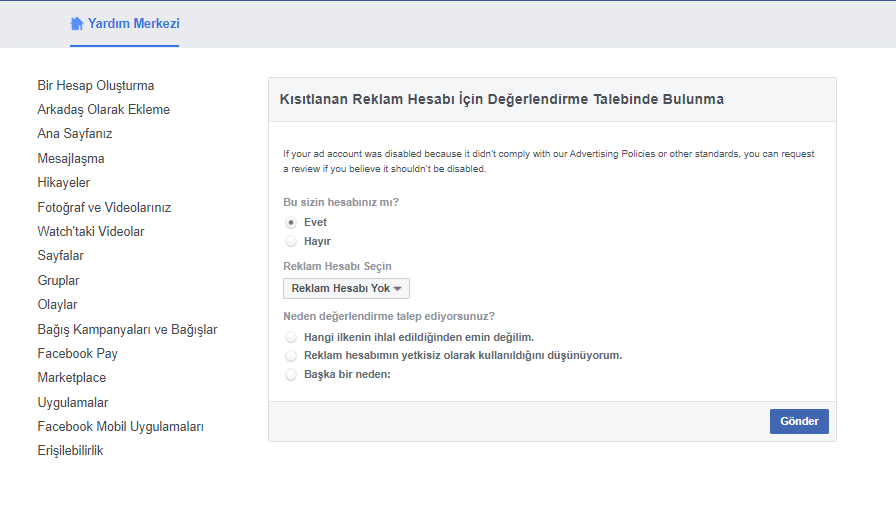Select the Evet radio button
The image size is (896, 510).
point(291,222)
